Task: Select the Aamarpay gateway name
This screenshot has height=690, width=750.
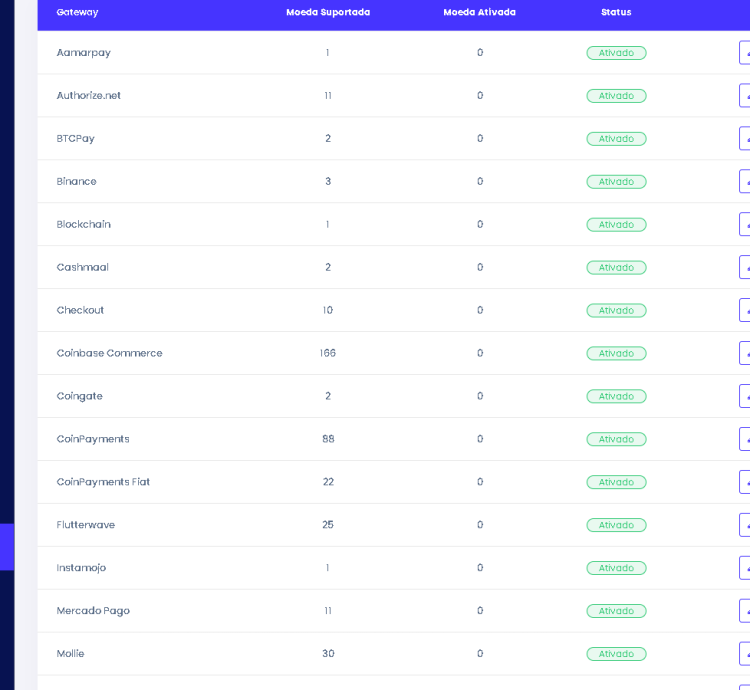Action: (x=83, y=53)
